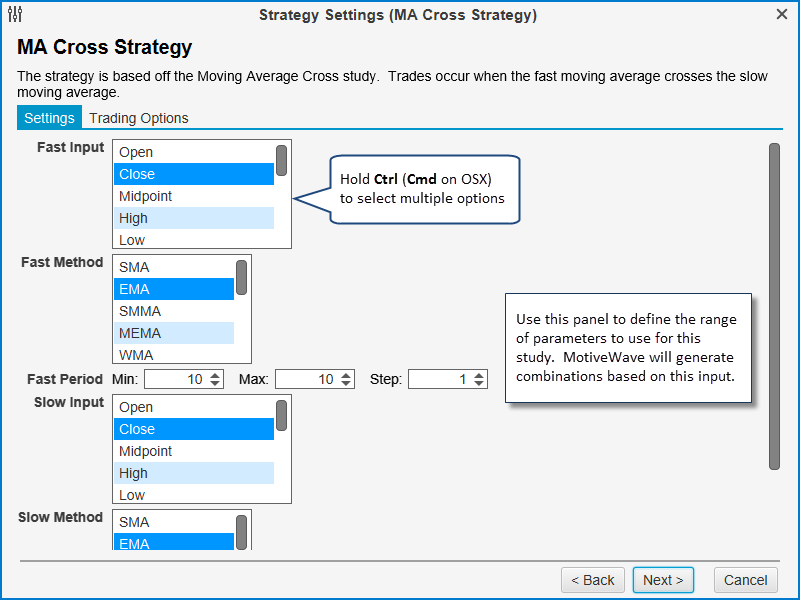
Task: Close the Strategy Settings dialog
Action: (782, 14)
